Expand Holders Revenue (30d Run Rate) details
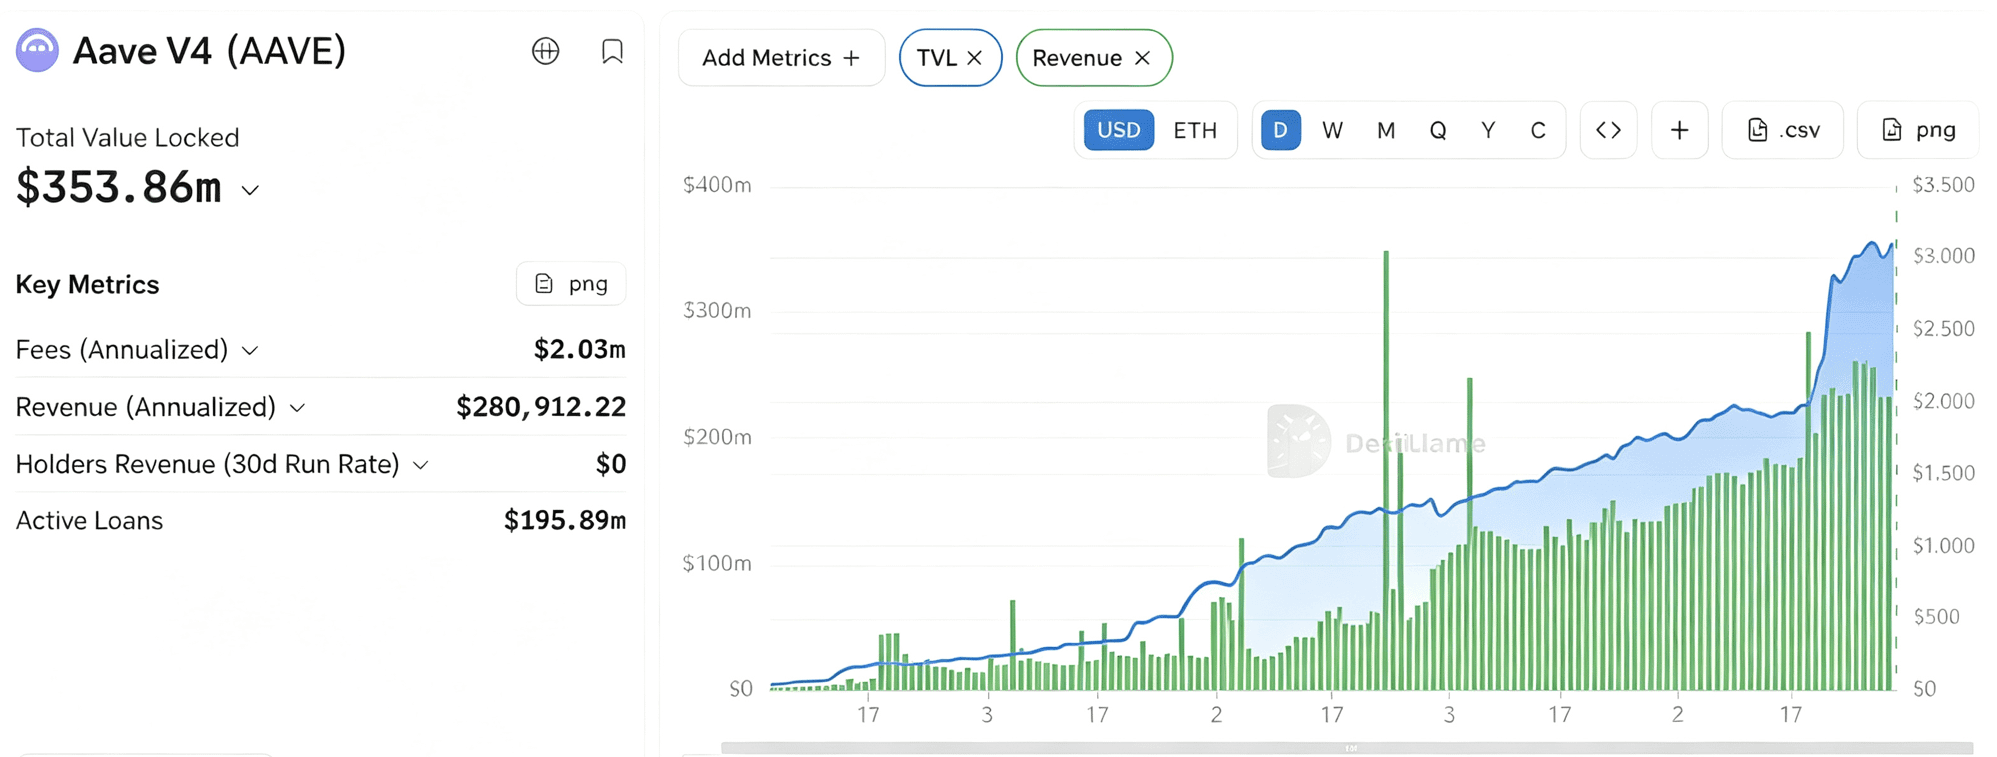Viewport: 1997px width, 757px height. tap(421, 465)
